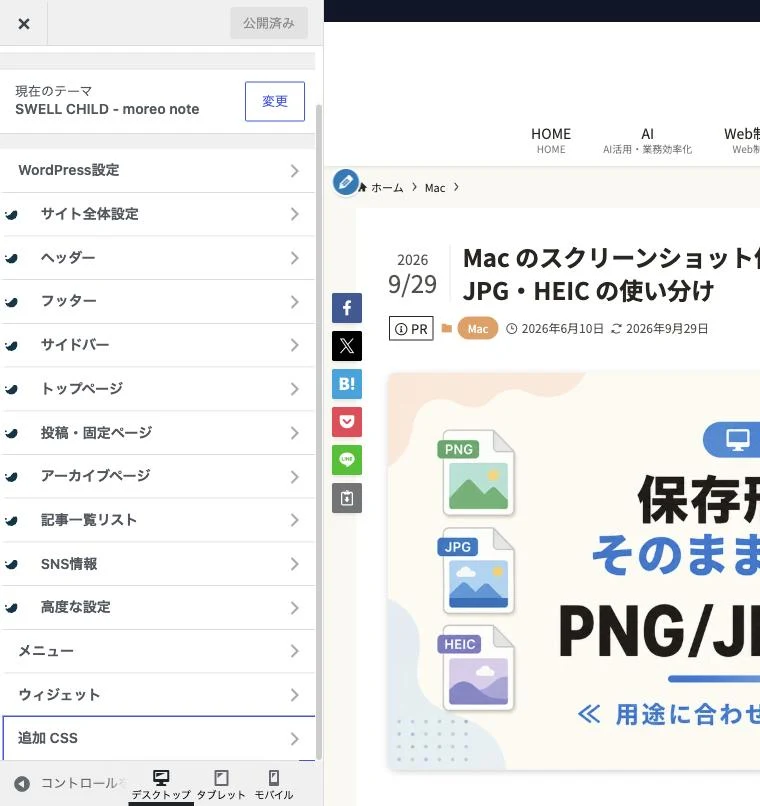Close the customizer with the X icon
Viewport: 760px width, 806px height.
point(24,24)
